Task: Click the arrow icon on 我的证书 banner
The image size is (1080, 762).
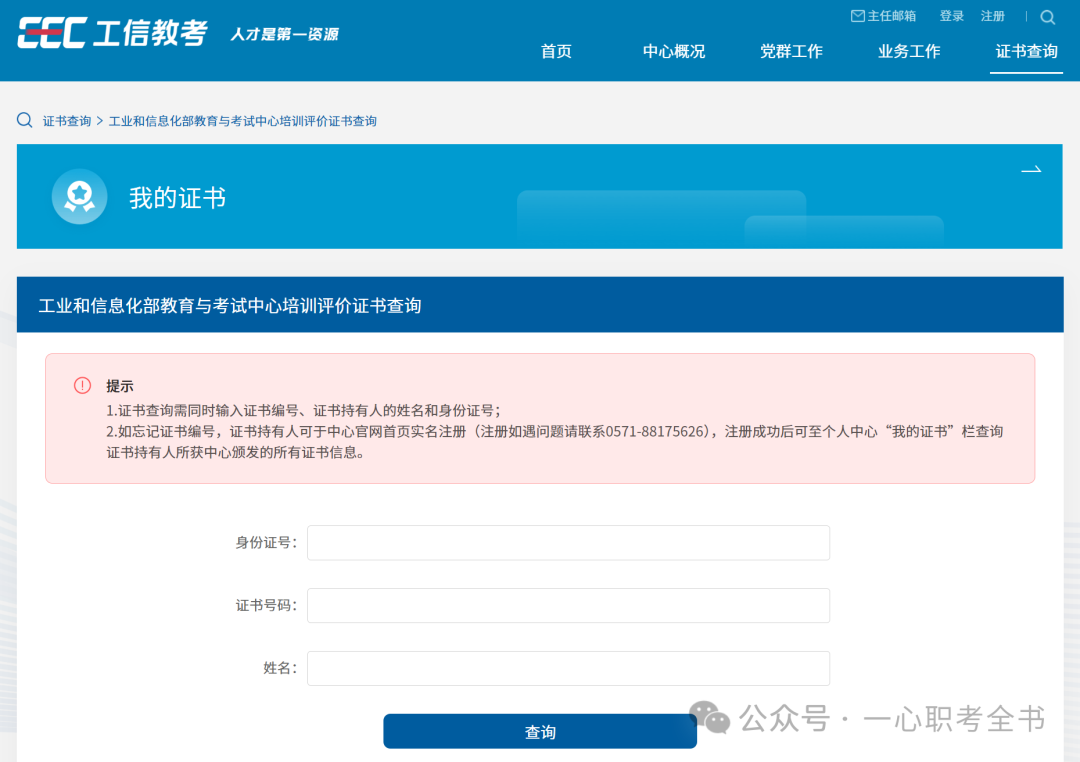Action: tap(1030, 169)
